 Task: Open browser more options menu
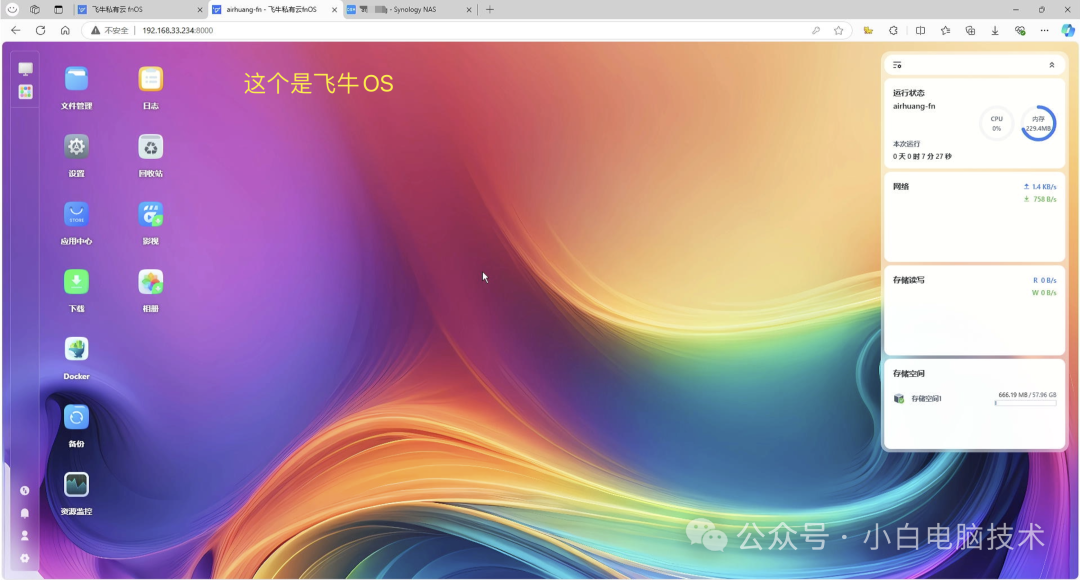1044,30
